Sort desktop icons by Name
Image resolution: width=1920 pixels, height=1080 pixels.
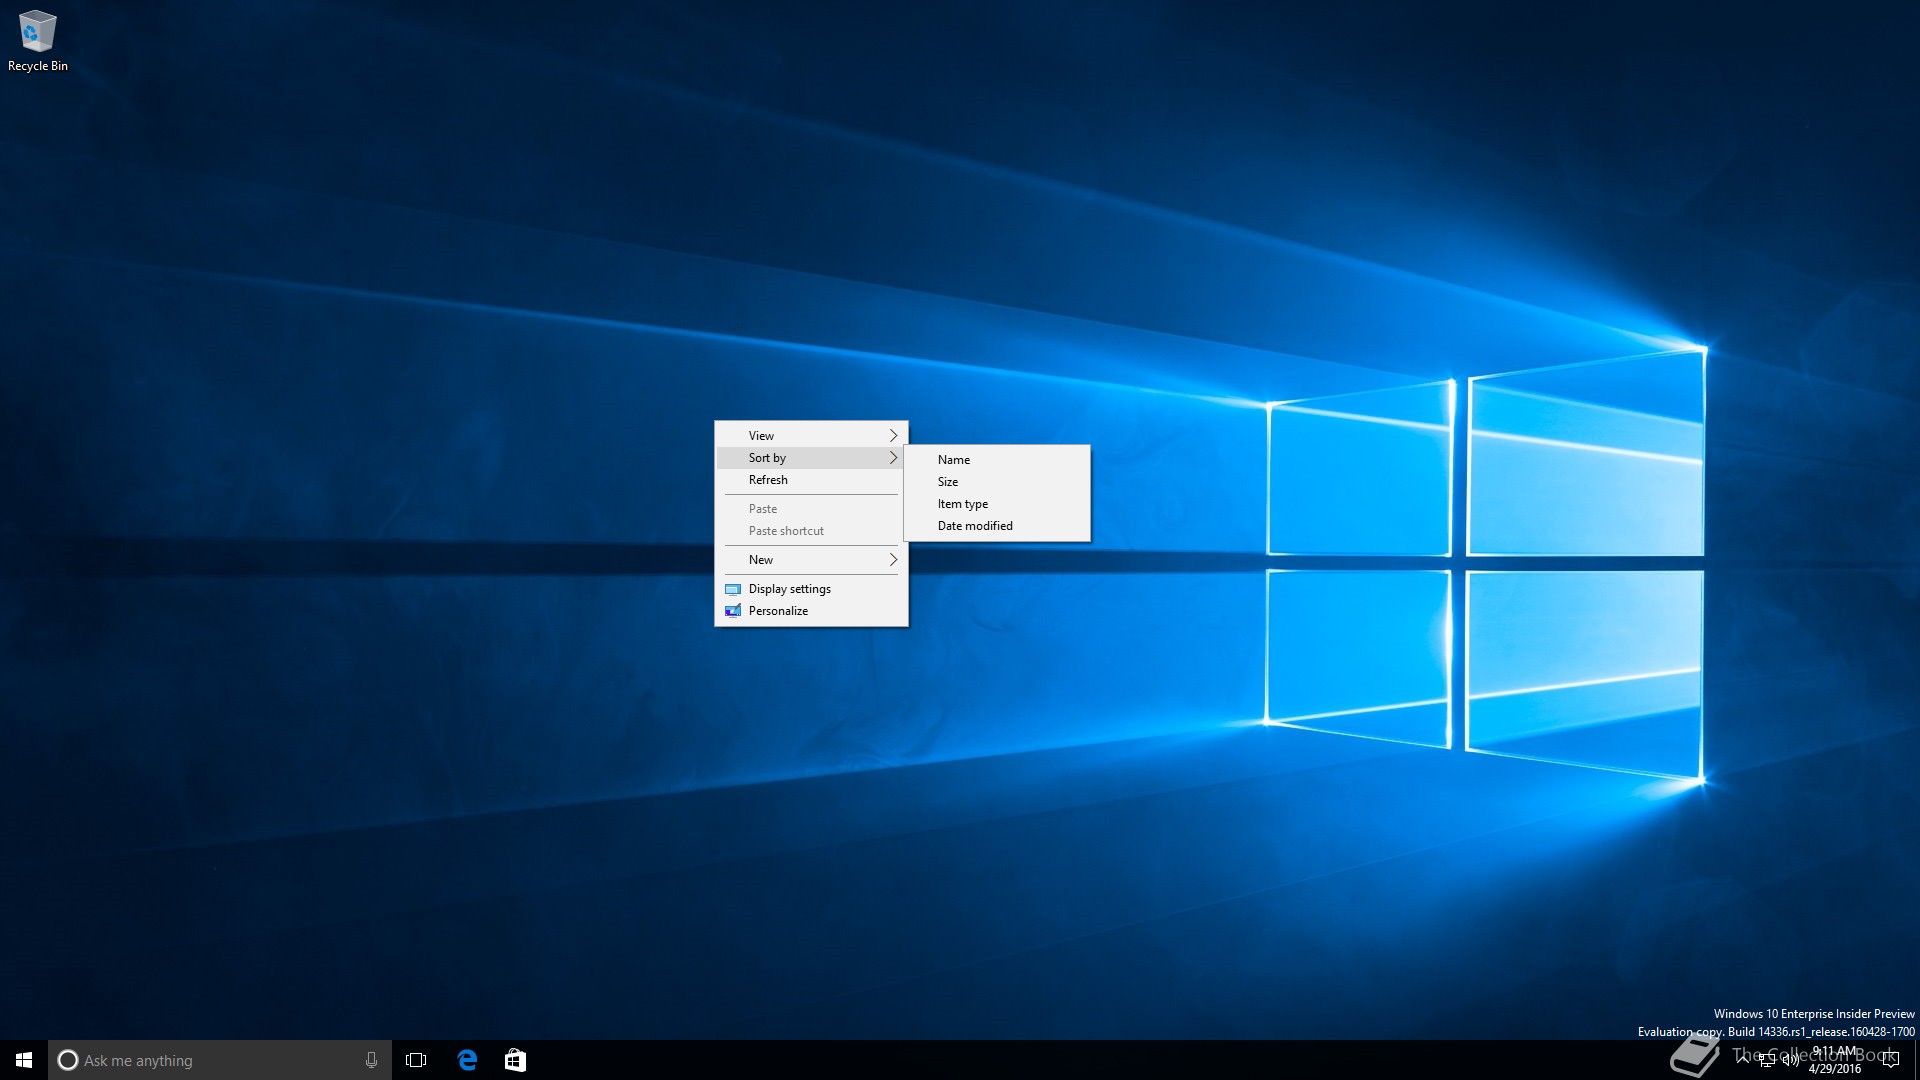[x=997, y=460]
